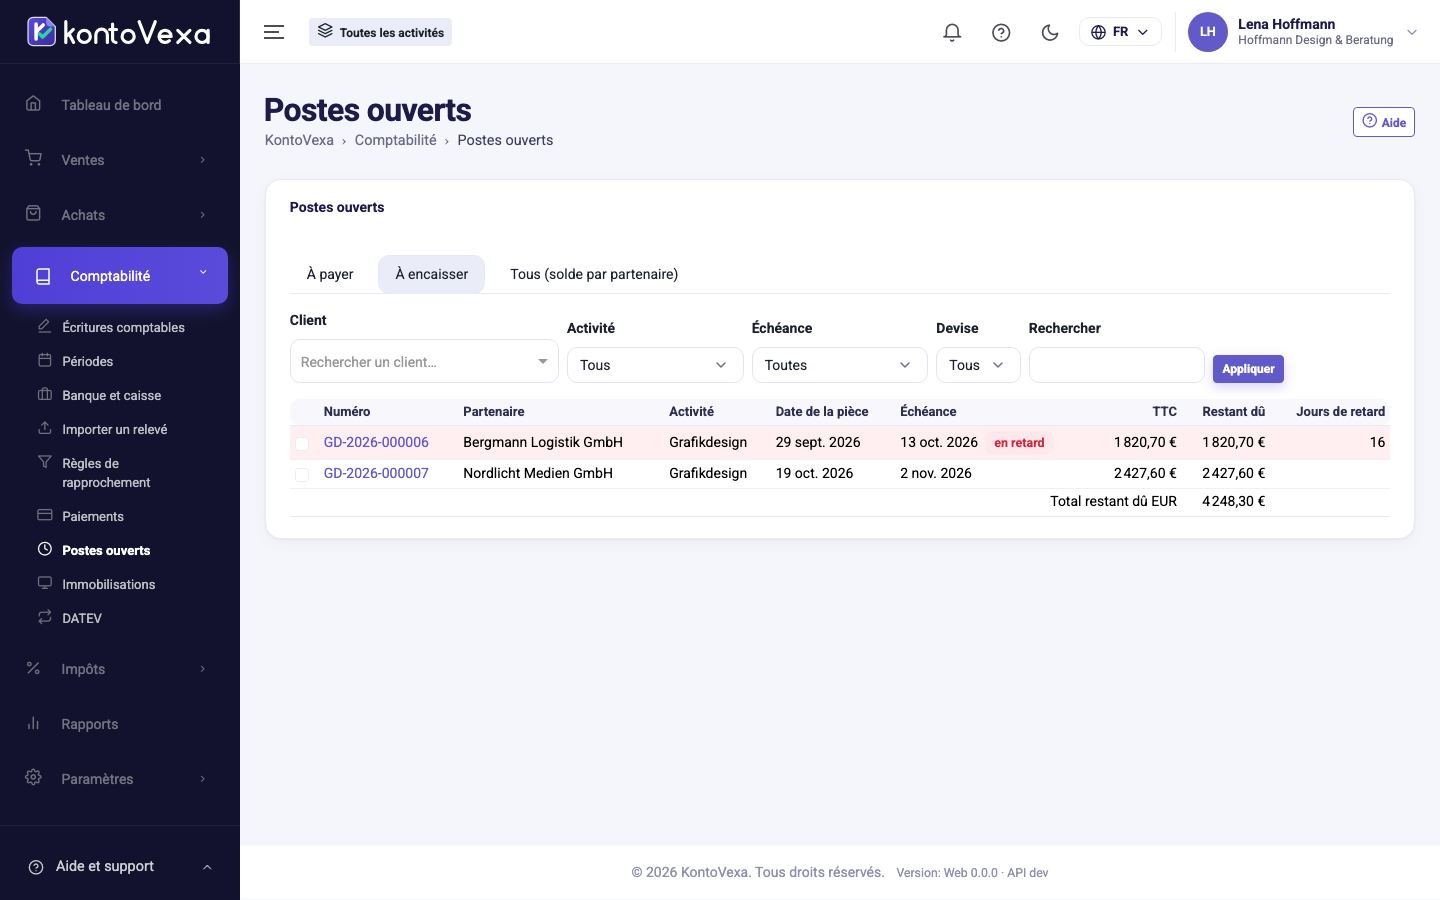Click the Achats bag icon
This screenshot has width=1440, height=900.
(x=33, y=214)
